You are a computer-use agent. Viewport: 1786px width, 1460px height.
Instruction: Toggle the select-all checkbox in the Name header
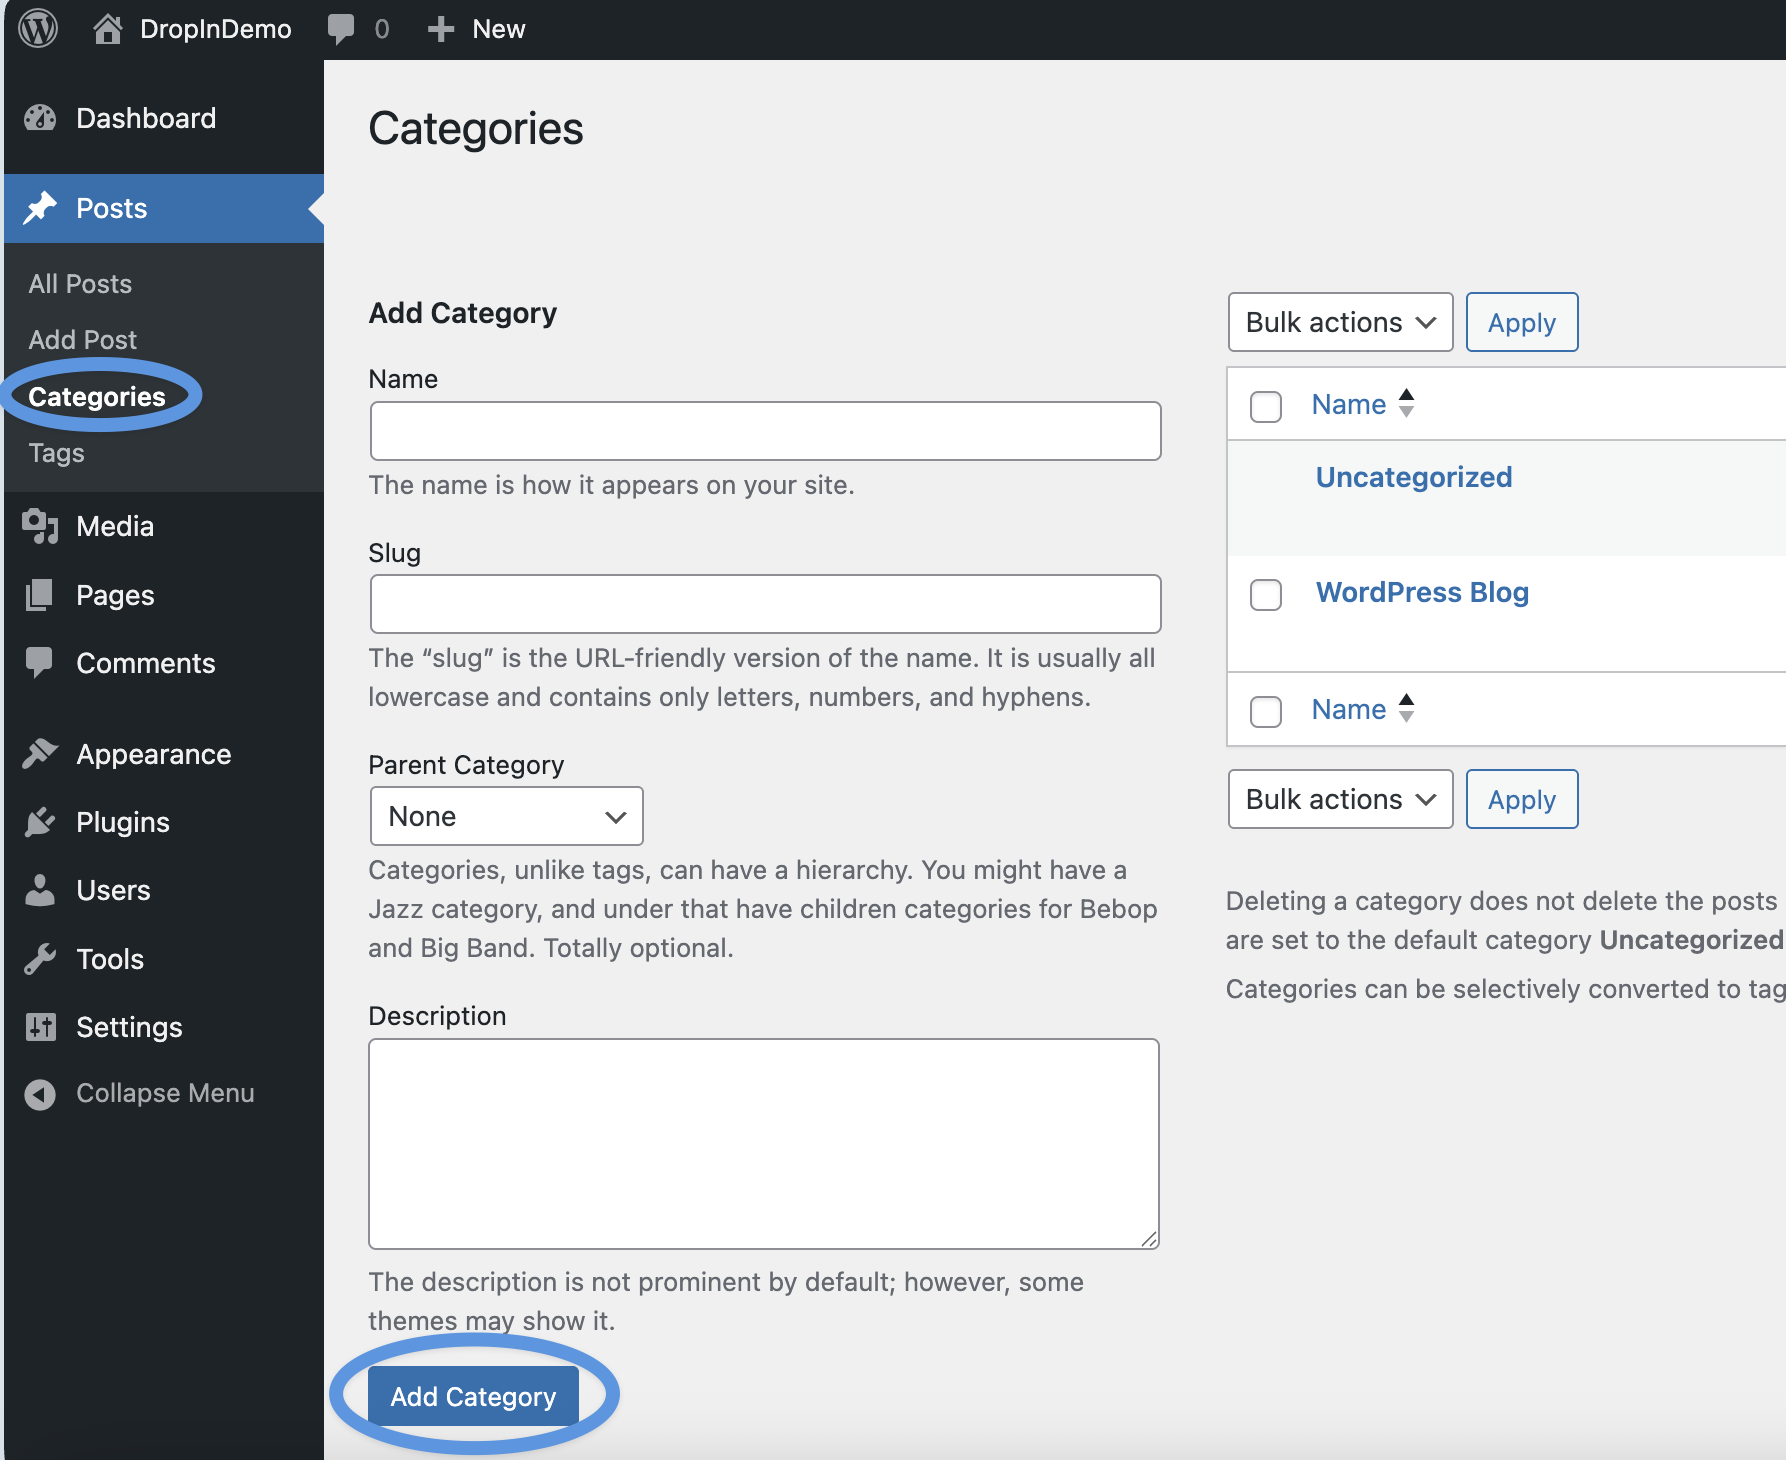tap(1265, 406)
